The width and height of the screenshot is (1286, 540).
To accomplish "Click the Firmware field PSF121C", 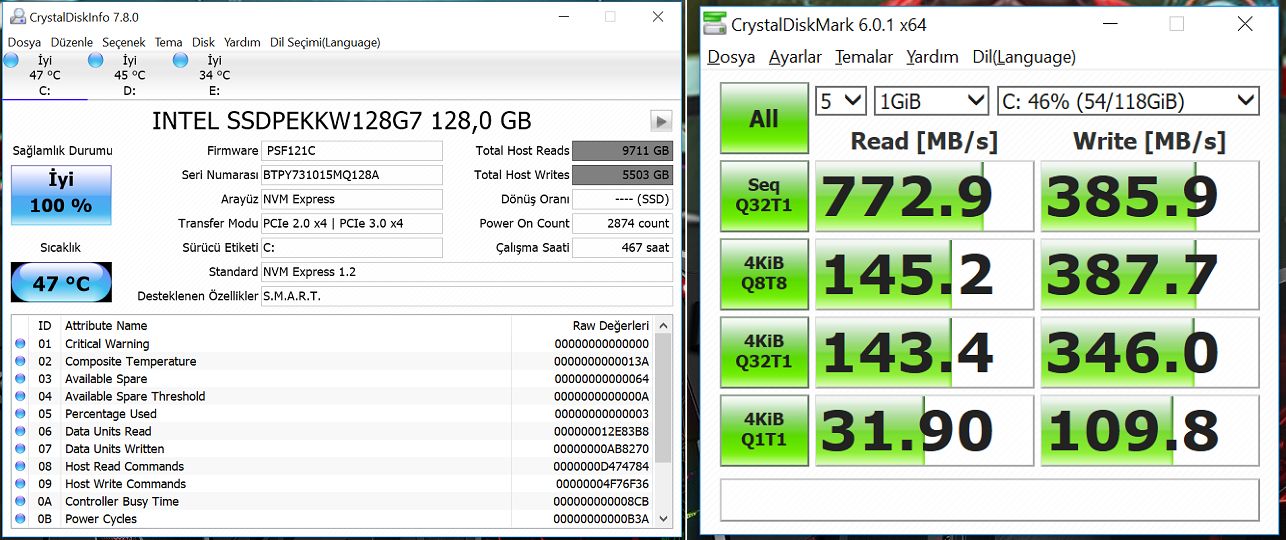I will [x=351, y=151].
